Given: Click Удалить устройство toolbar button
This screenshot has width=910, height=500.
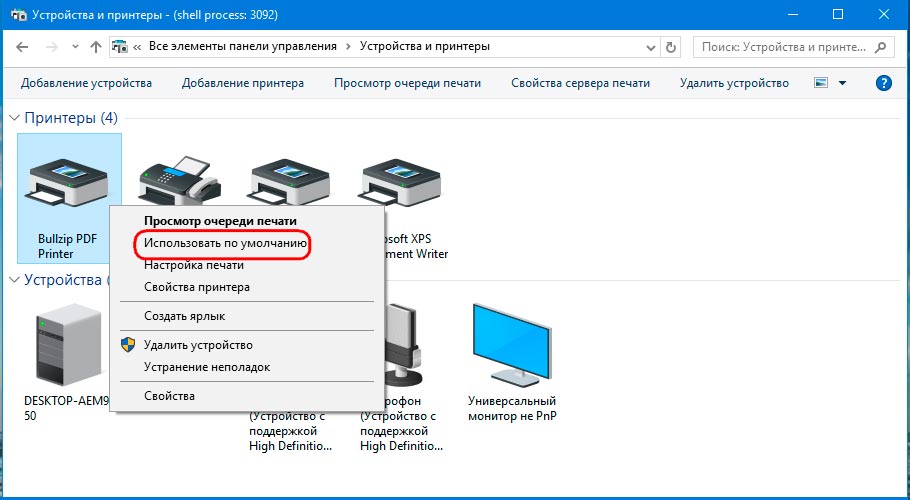Looking at the screenshot, I should click(734, 83).
